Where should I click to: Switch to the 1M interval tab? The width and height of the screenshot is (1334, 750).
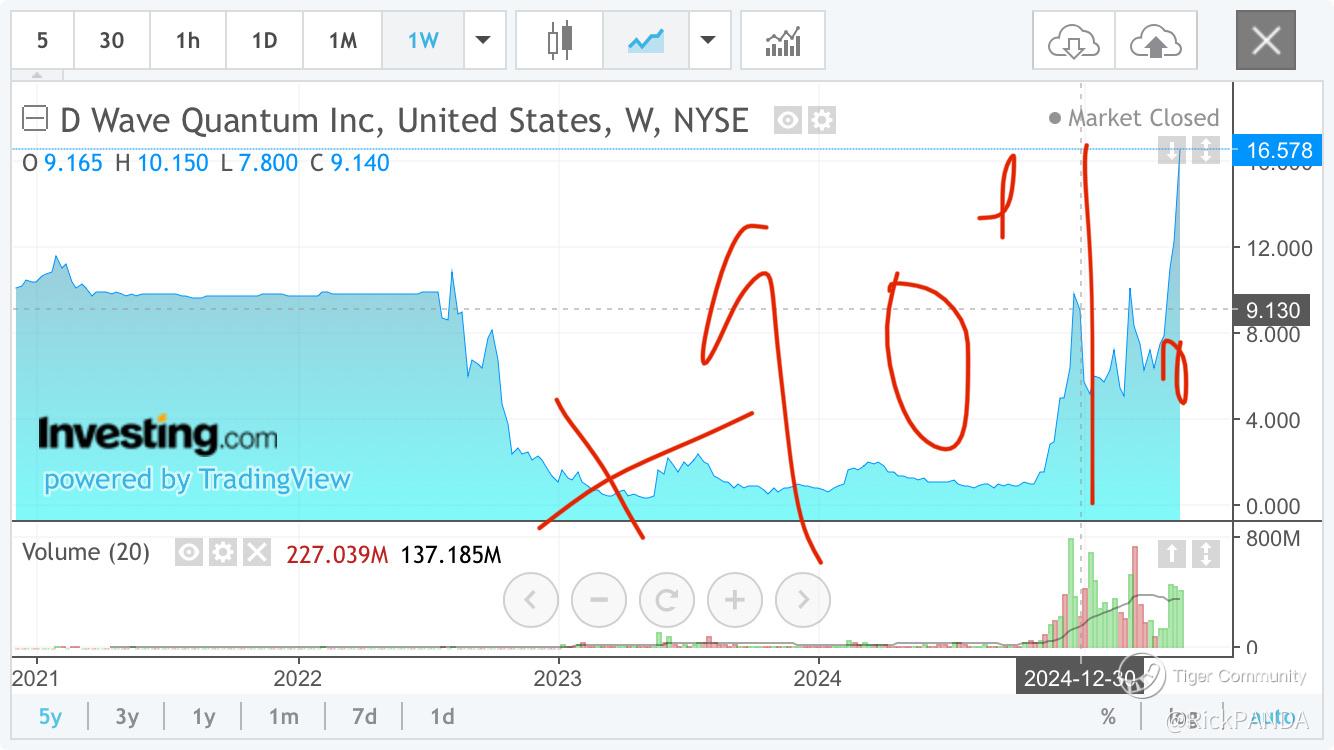click(x=343, y=41)
